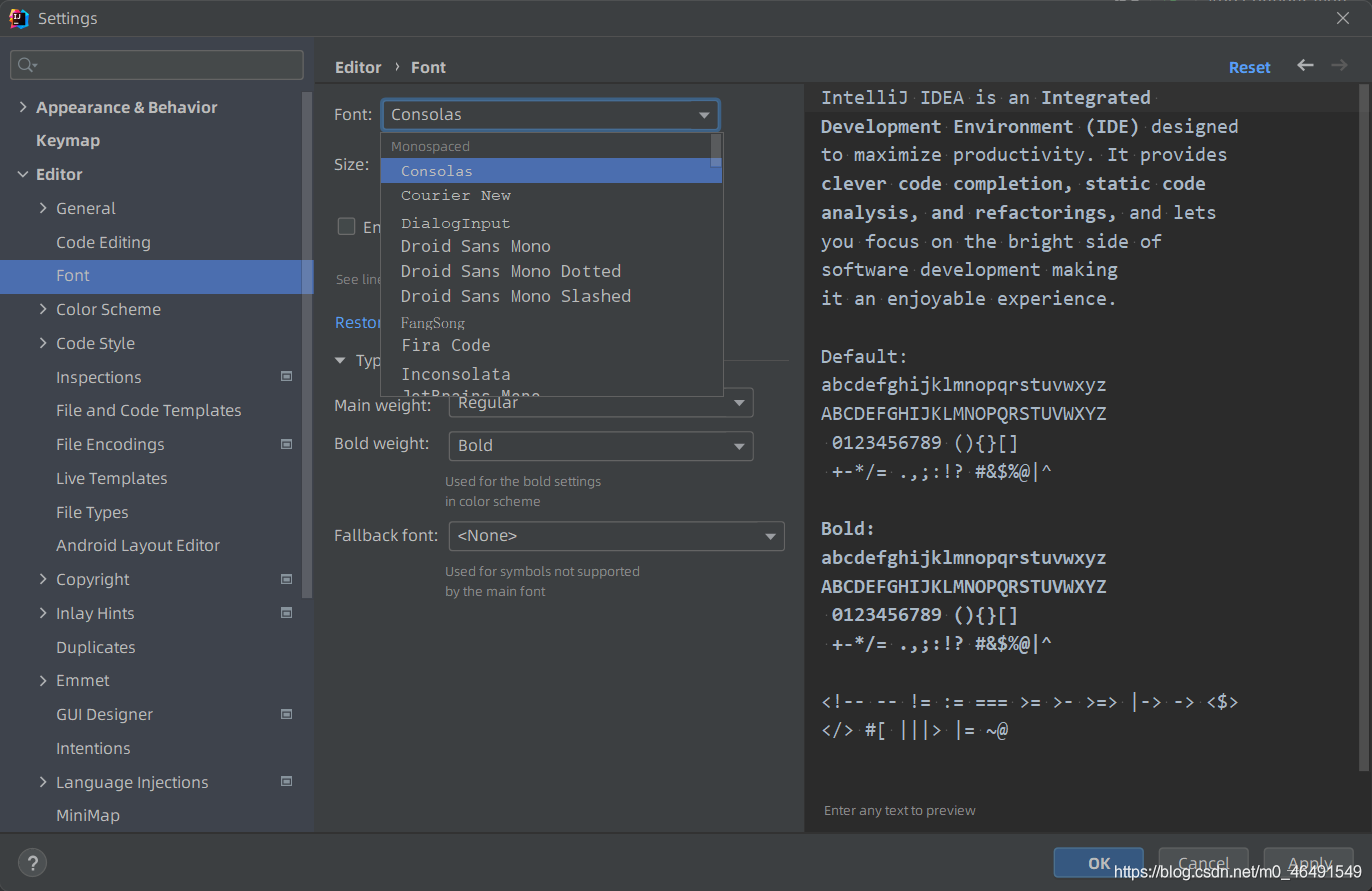This screenshot has height=891, width=1372.
Task: Open the GUI Designer page
Action: [105, 714]
